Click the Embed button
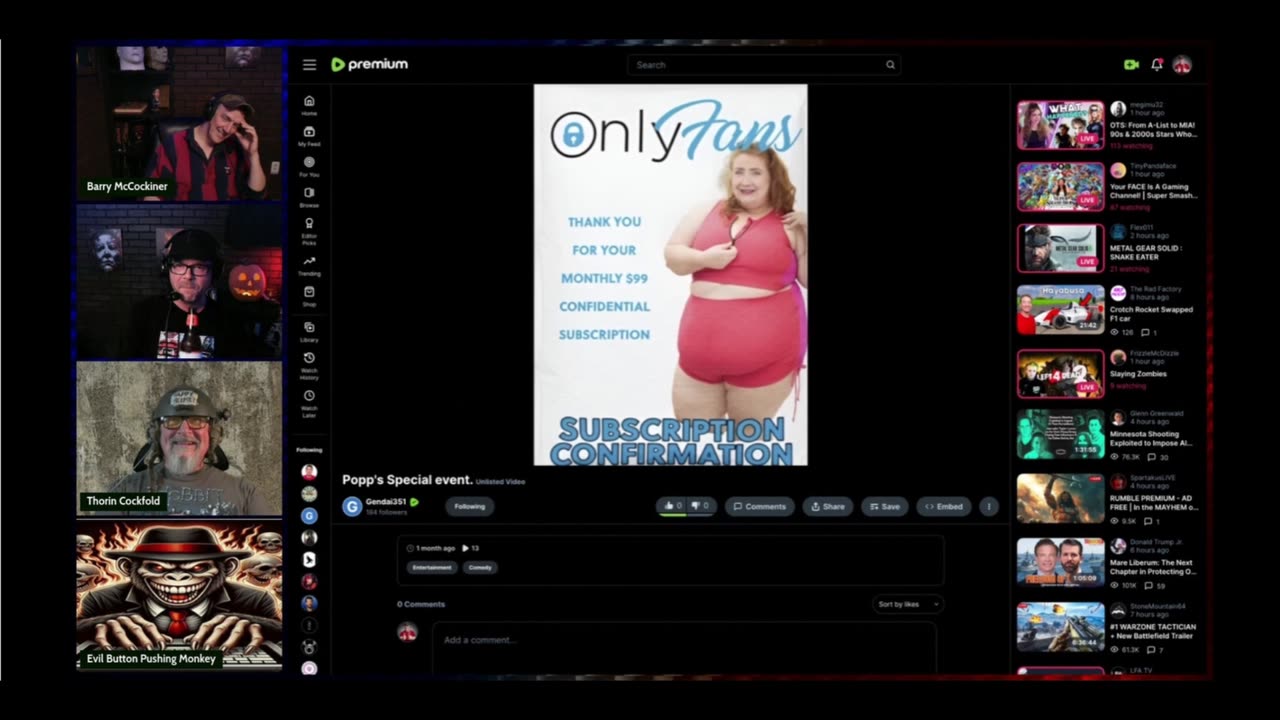The height and width of the screenshot is (720, 1280). 944,506
